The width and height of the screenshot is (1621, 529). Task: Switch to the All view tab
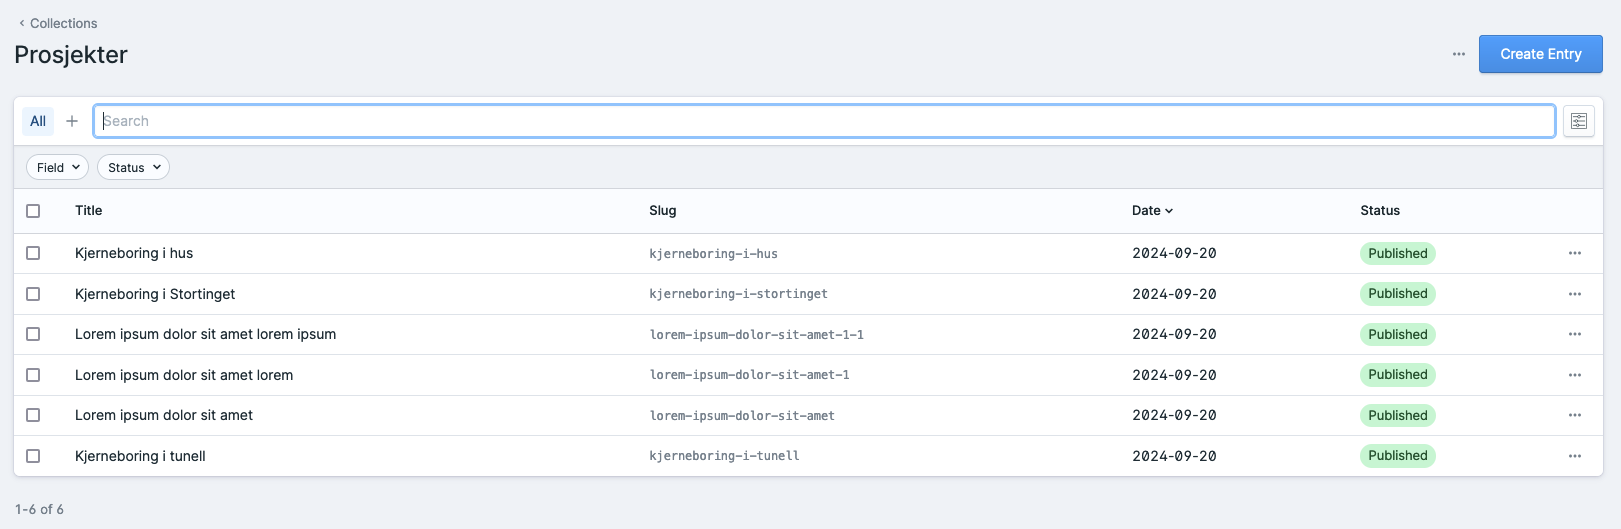coord(38,121)
